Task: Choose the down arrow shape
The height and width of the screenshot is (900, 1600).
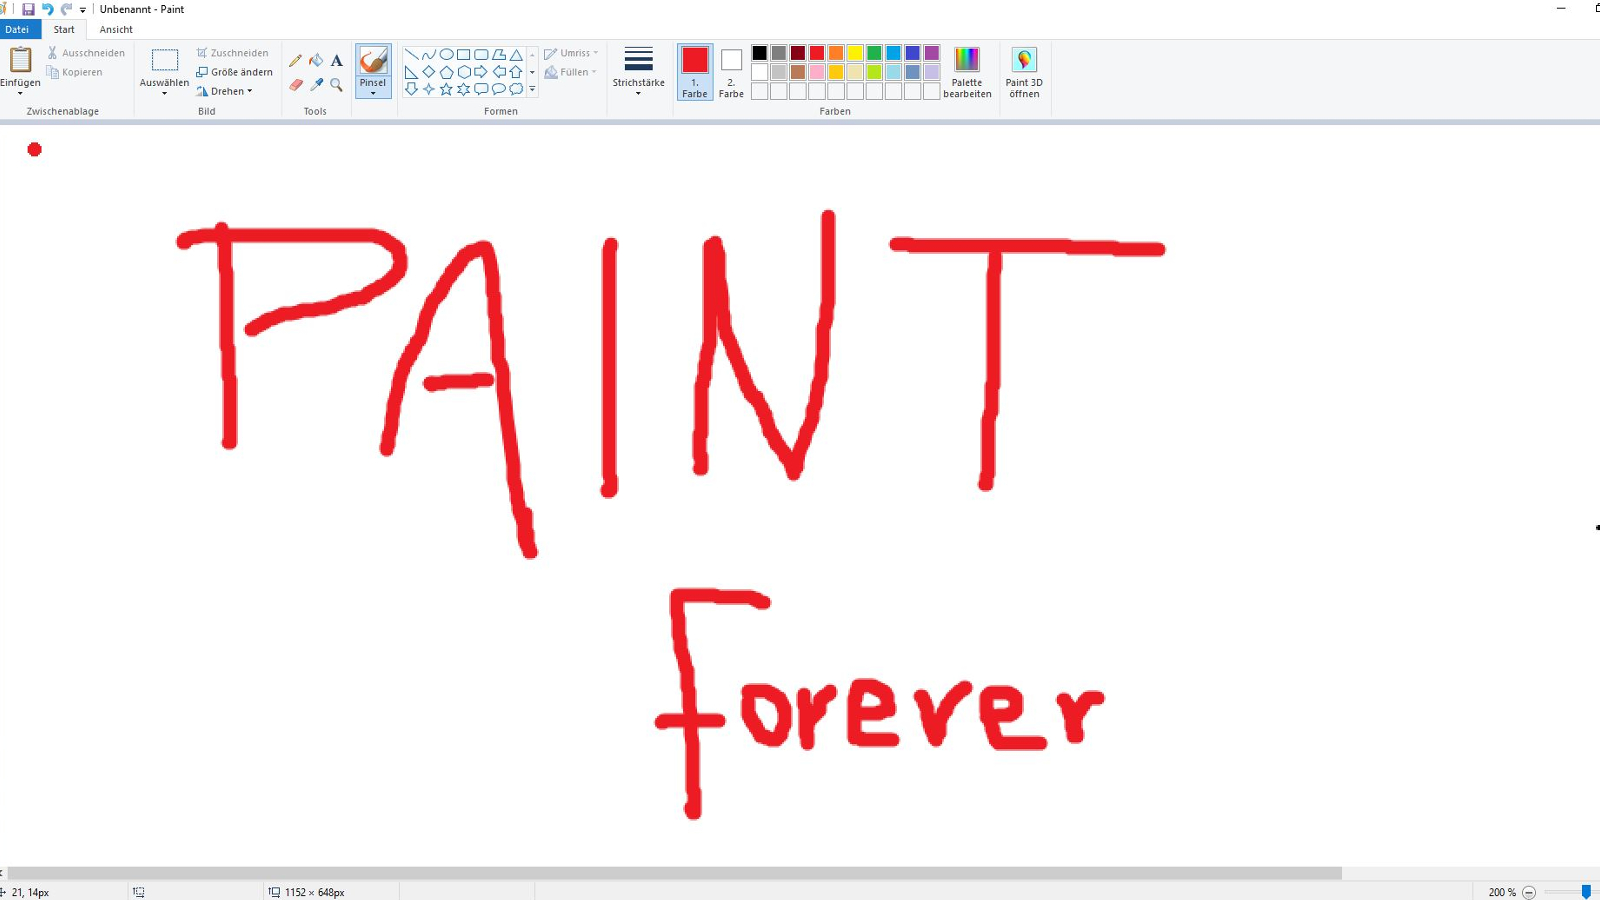Action: click(411, 89)
